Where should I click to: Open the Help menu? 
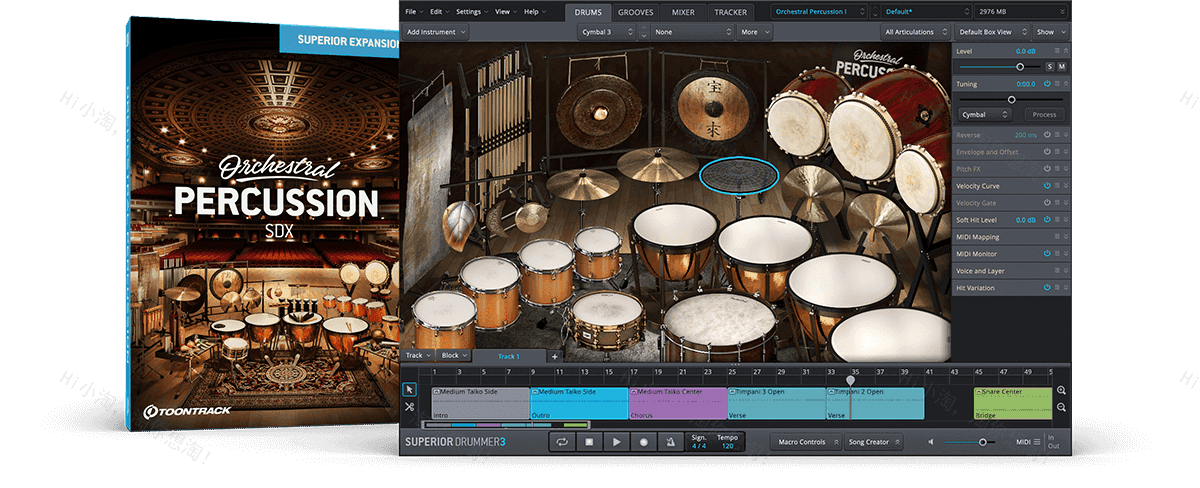click(533, 12)
